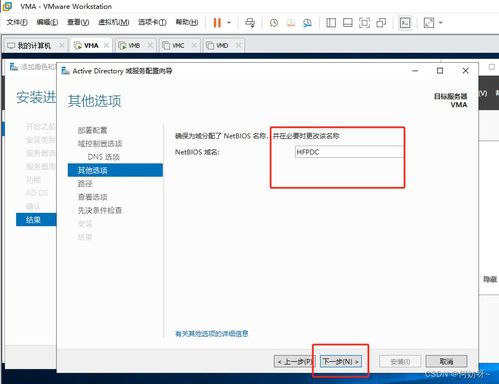Open the 虚拟机(M) menu
Screen dimensions: 499x384
coord(114,22)
